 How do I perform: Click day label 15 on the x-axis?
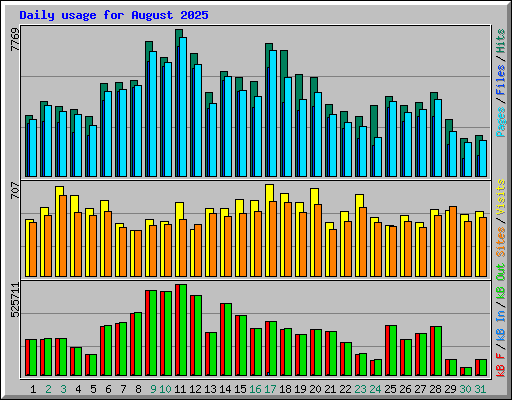tap(240, 389)
